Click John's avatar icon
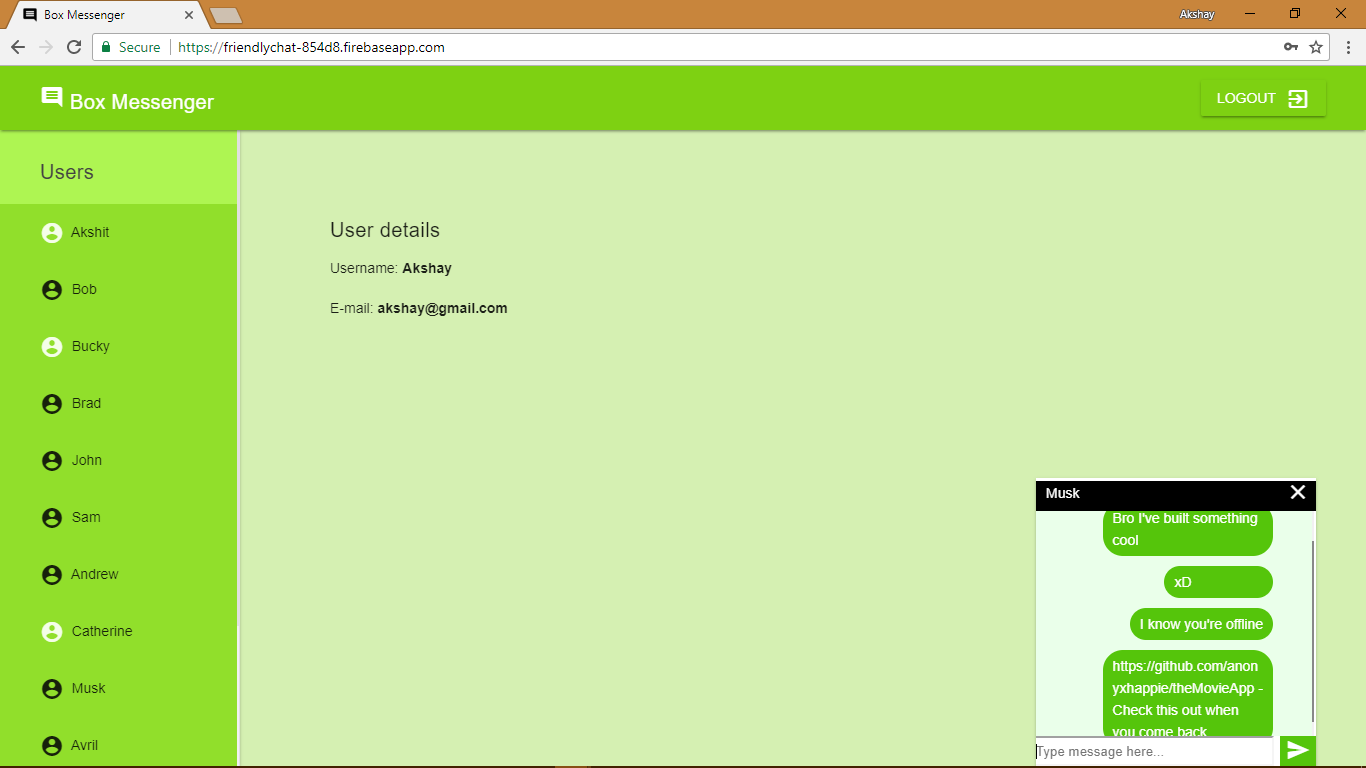Image resolution: width=1366 pixels, height=768 pixels. click(52, 461)
